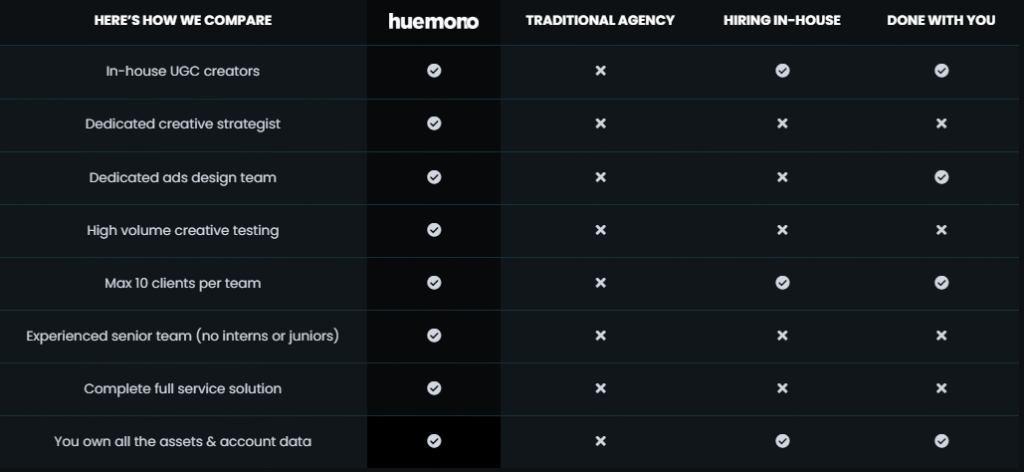
Task: Click Hiring In-House checkmark for asset ownership row
Action: click(x=782, y=441)
